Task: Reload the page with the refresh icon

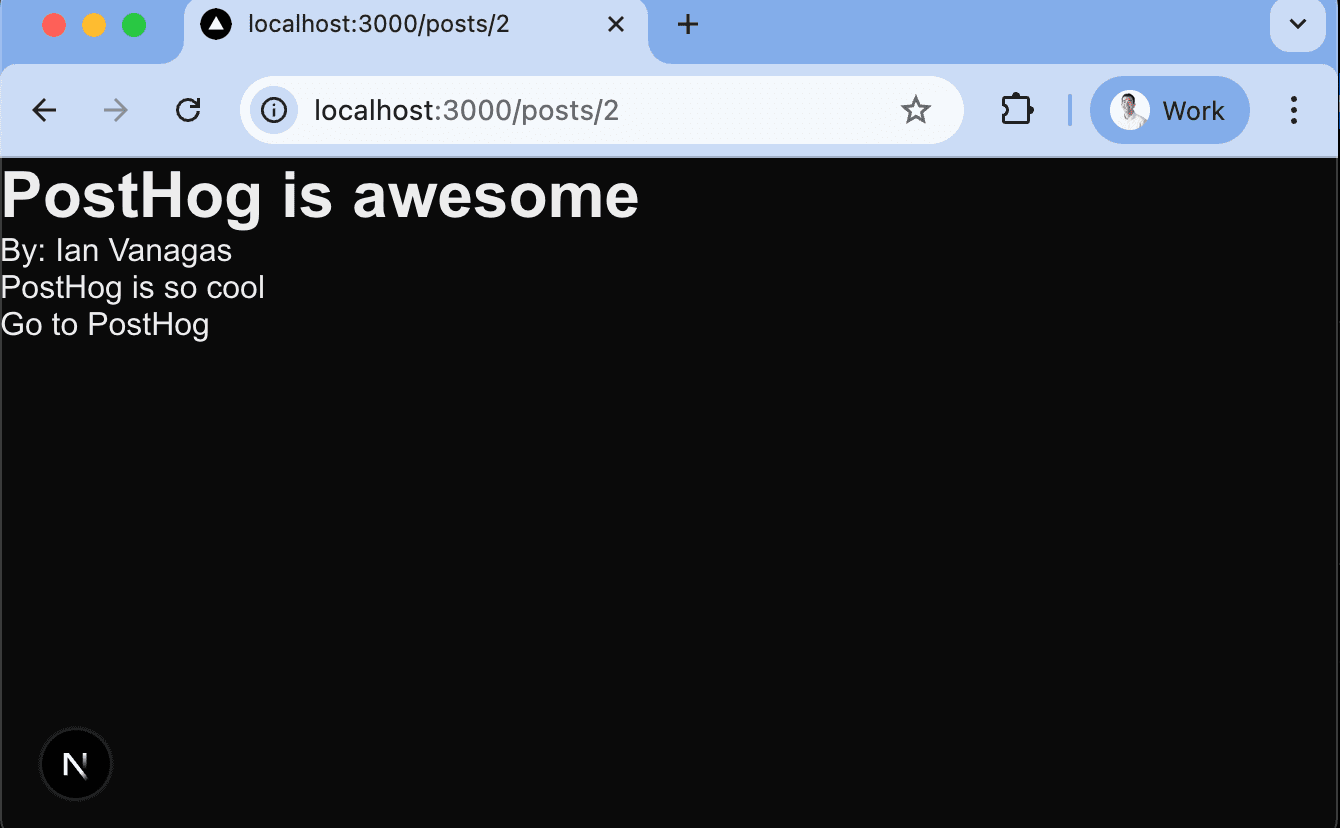Action: 188,110
